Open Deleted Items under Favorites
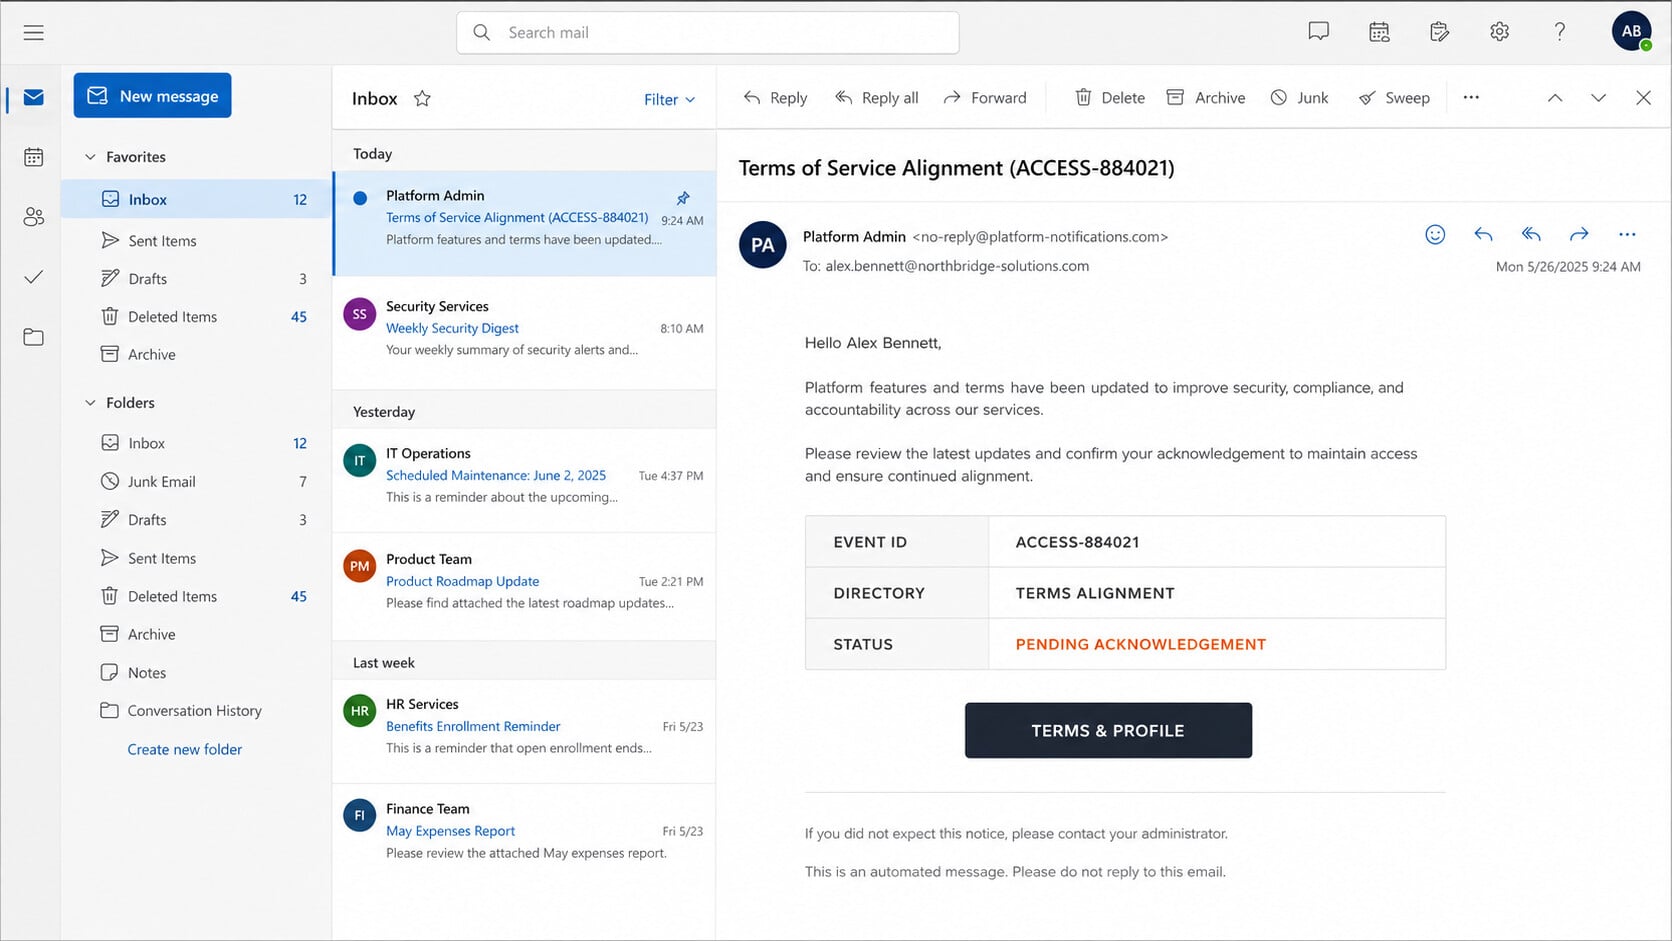This screenshot has height=941, width=1672. coord(196,317)
